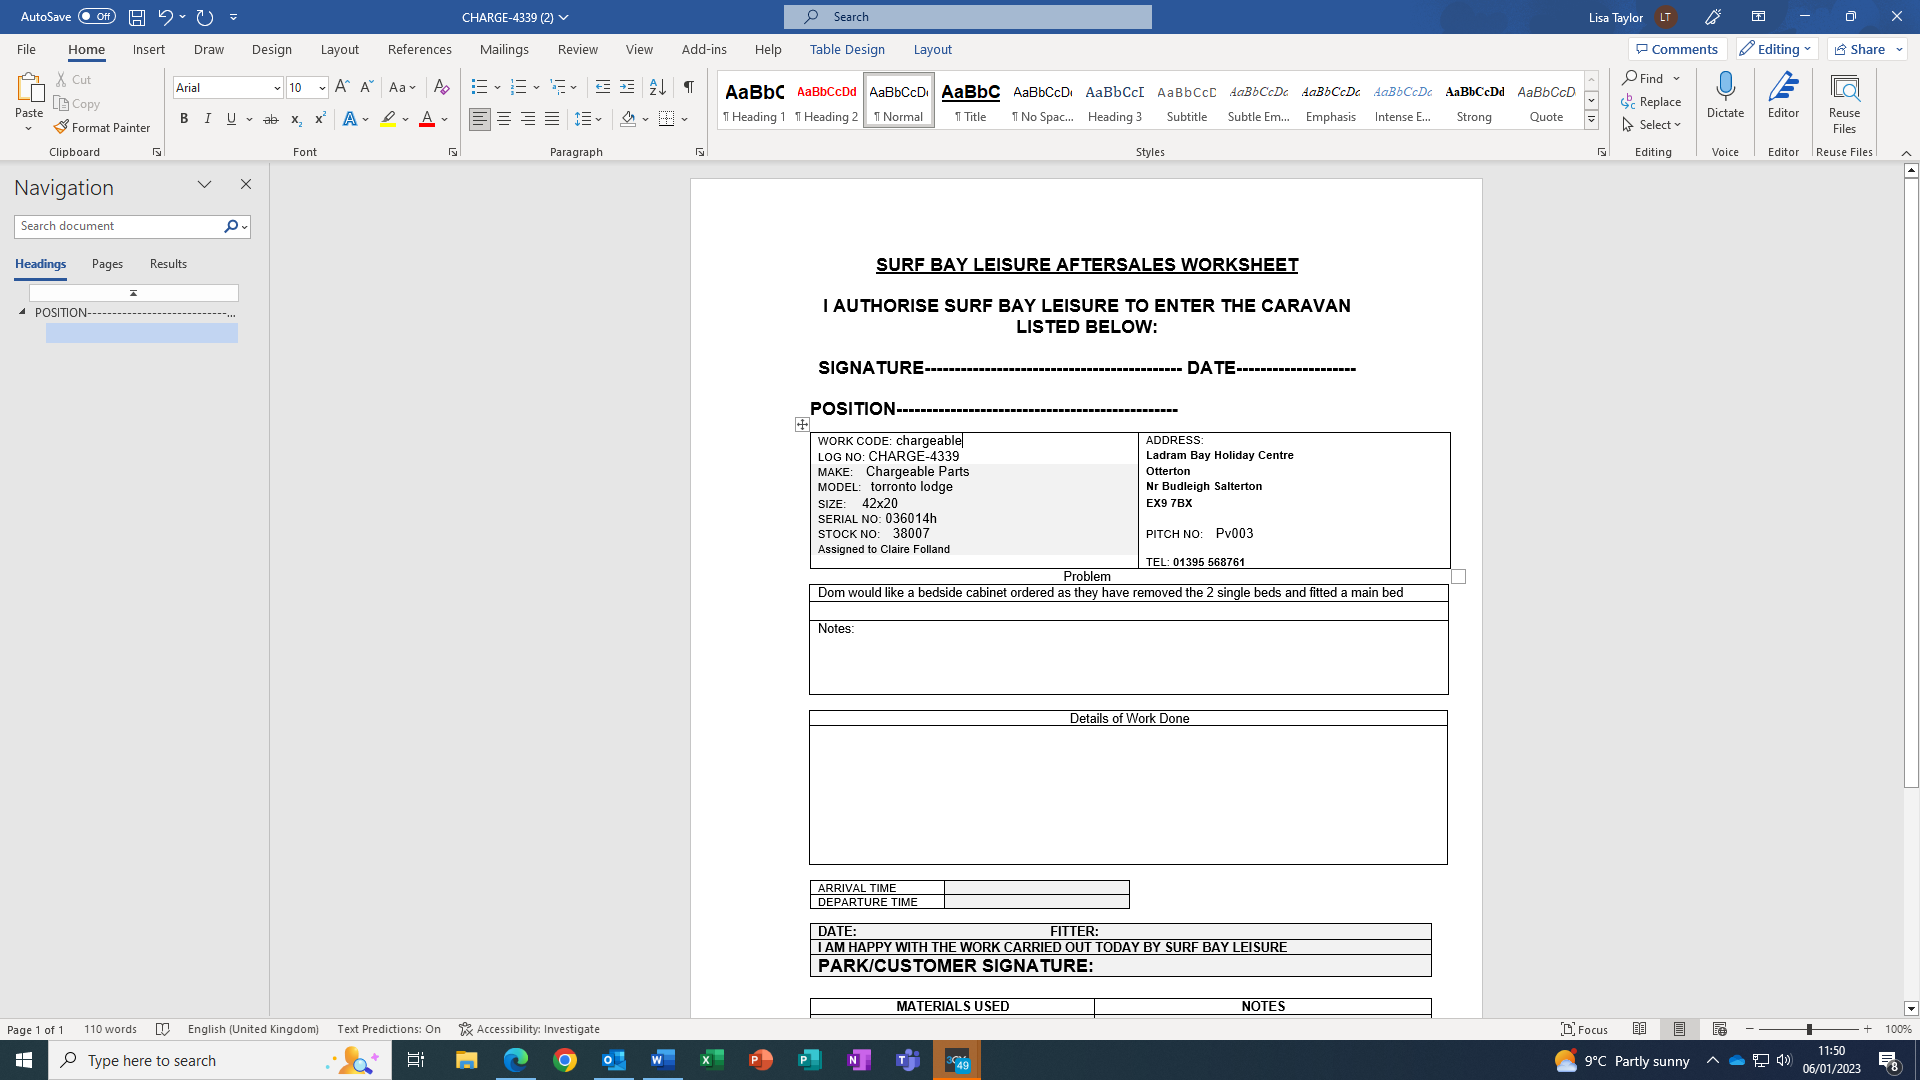The image size is (1920, 1080).
Task: Toggle the AutoSave switch
Action: 96,16
